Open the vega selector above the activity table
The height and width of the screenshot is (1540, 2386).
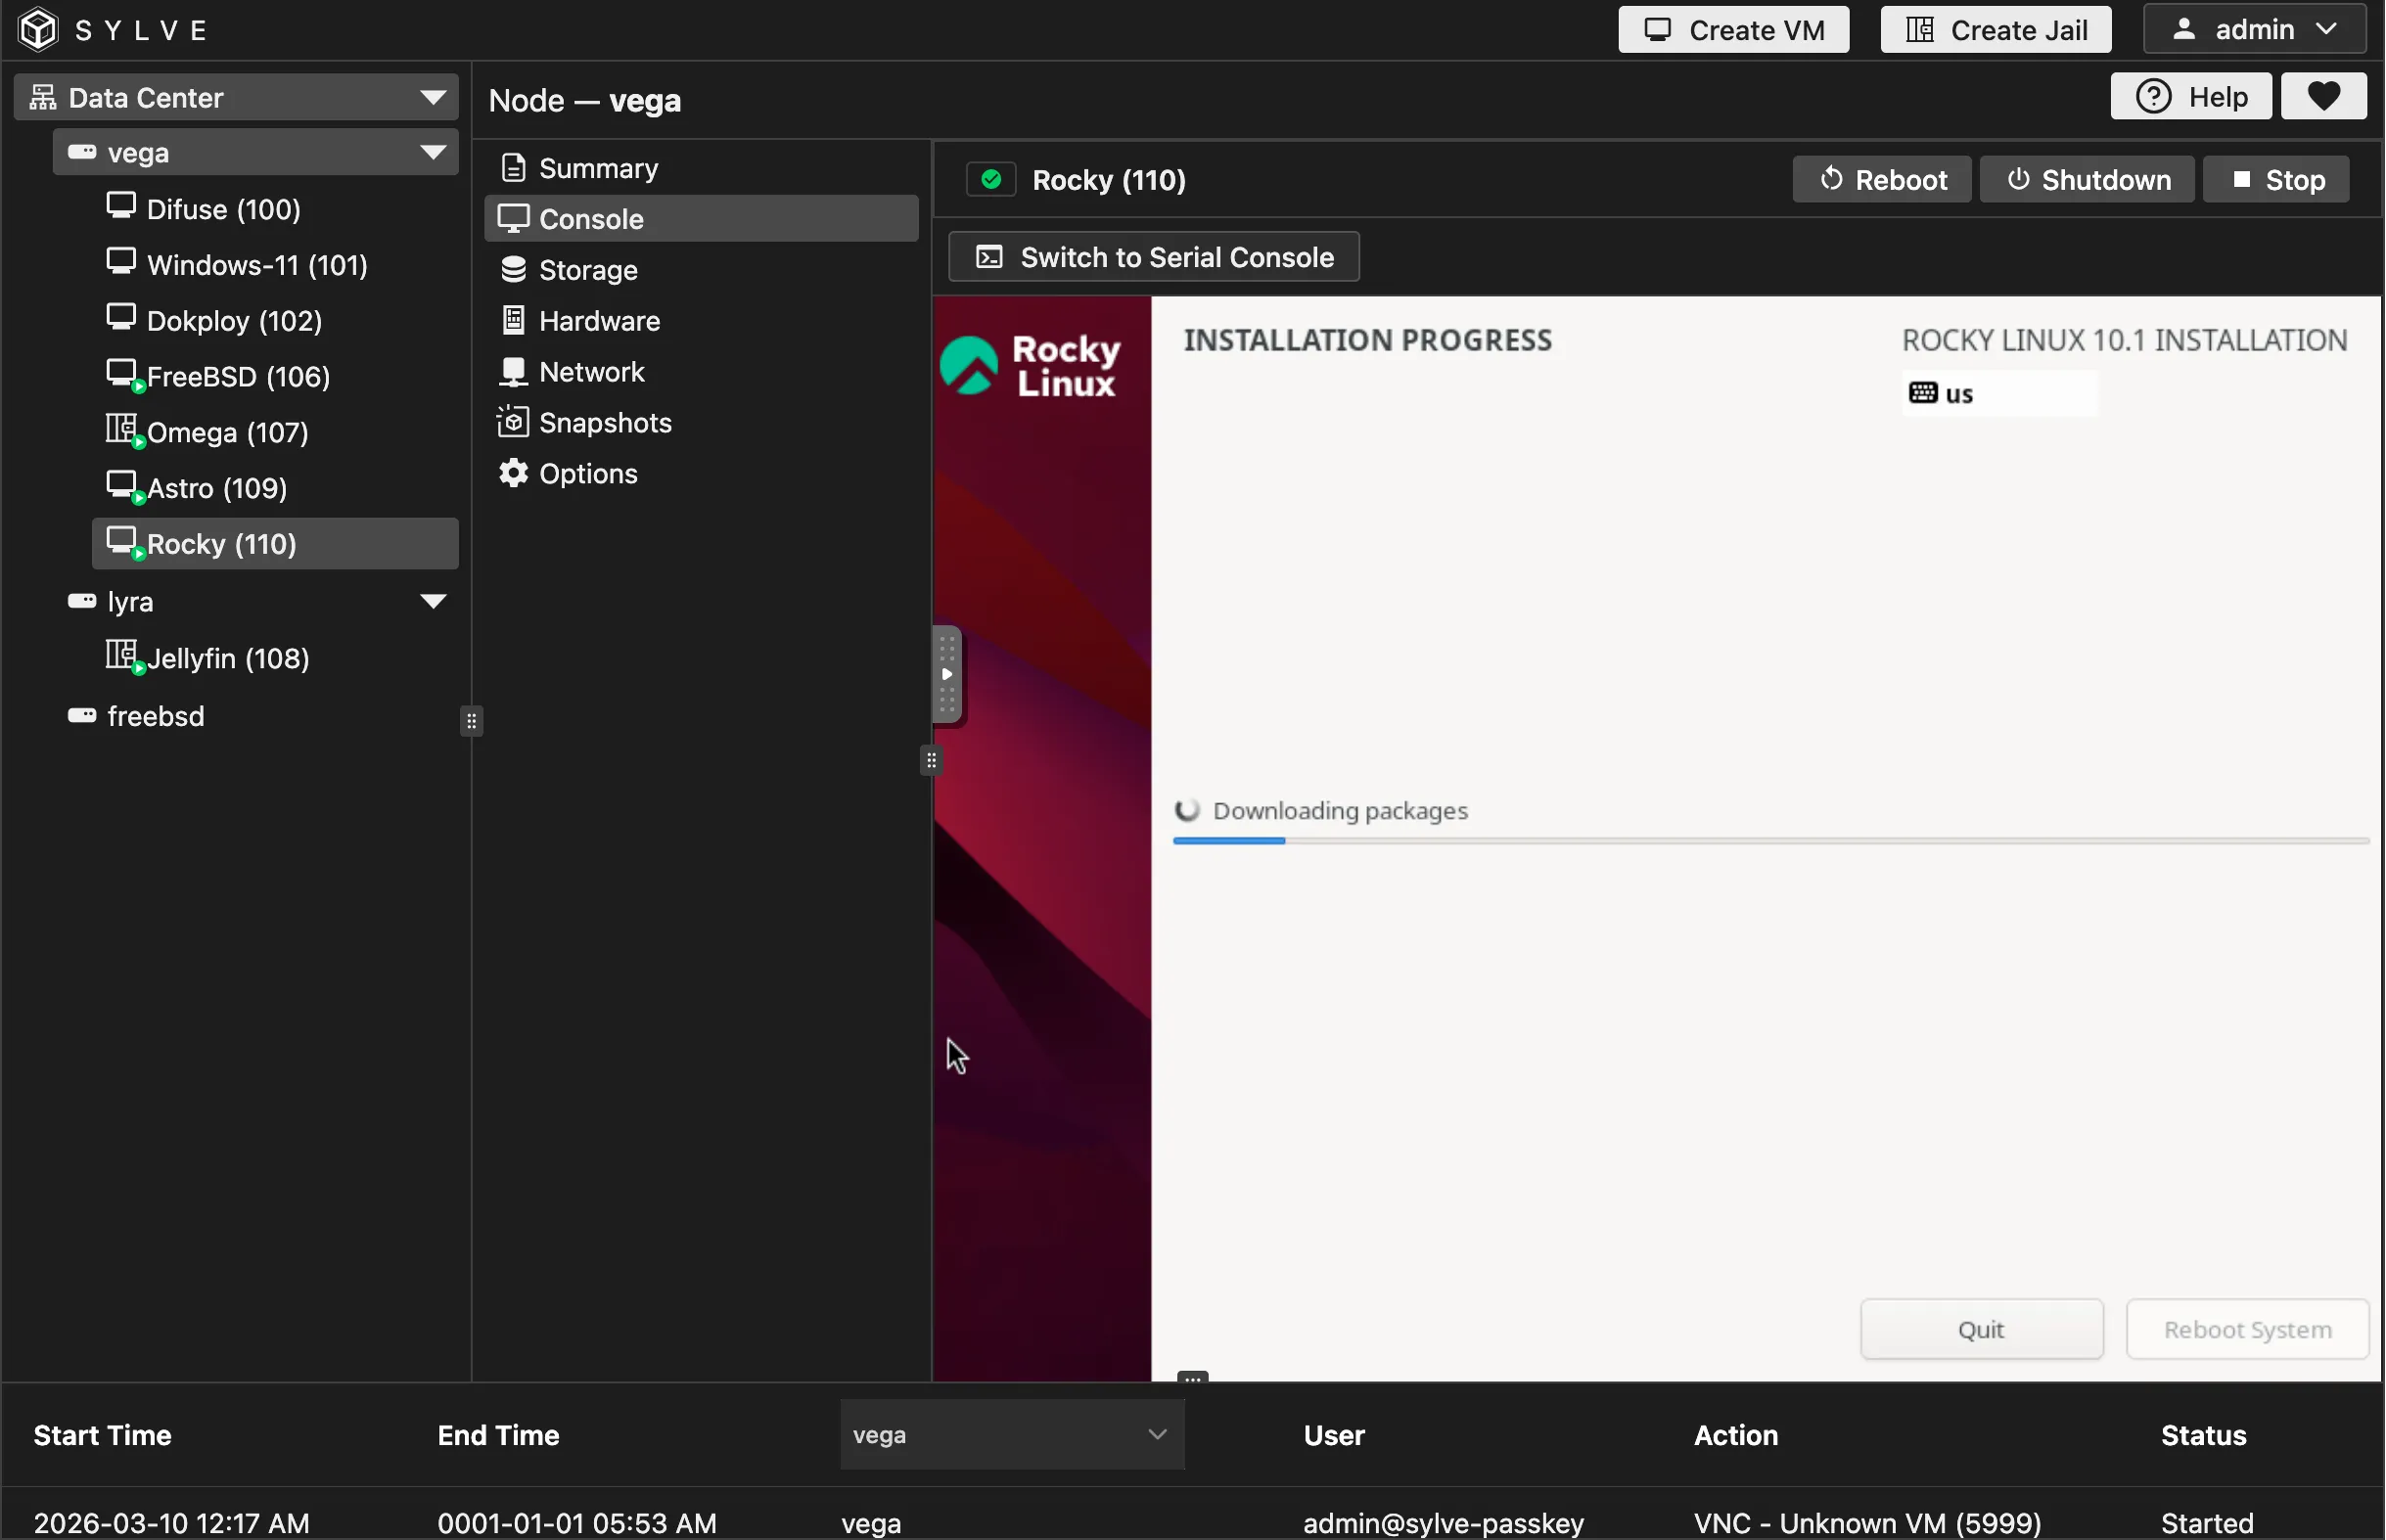tap(1010, 1434)
